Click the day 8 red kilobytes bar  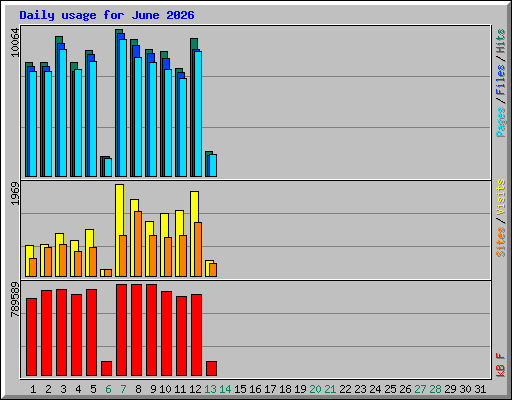(136, 330)
